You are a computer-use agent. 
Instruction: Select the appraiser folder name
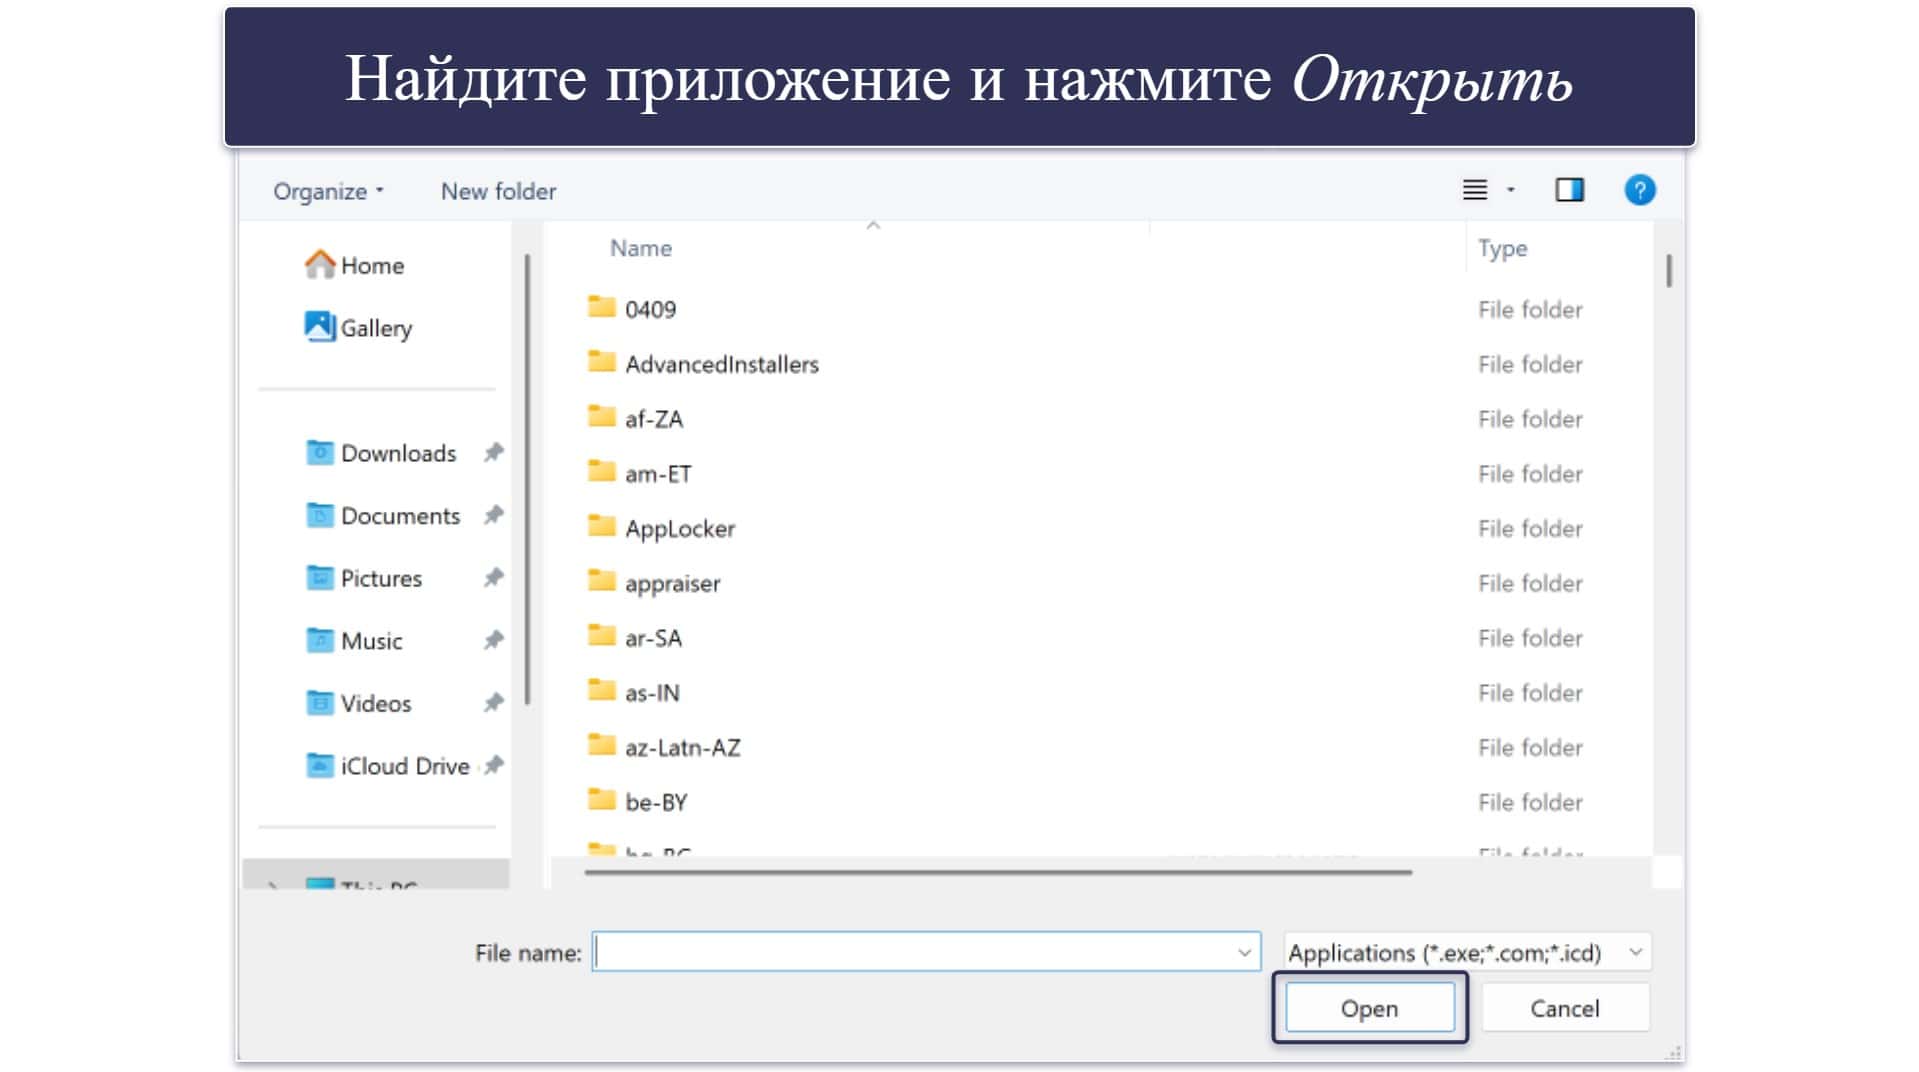(x=672, y=584)
